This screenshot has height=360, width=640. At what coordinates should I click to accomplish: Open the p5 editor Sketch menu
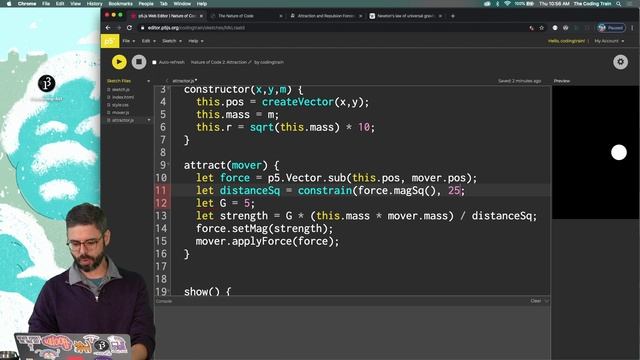point(172,41)
